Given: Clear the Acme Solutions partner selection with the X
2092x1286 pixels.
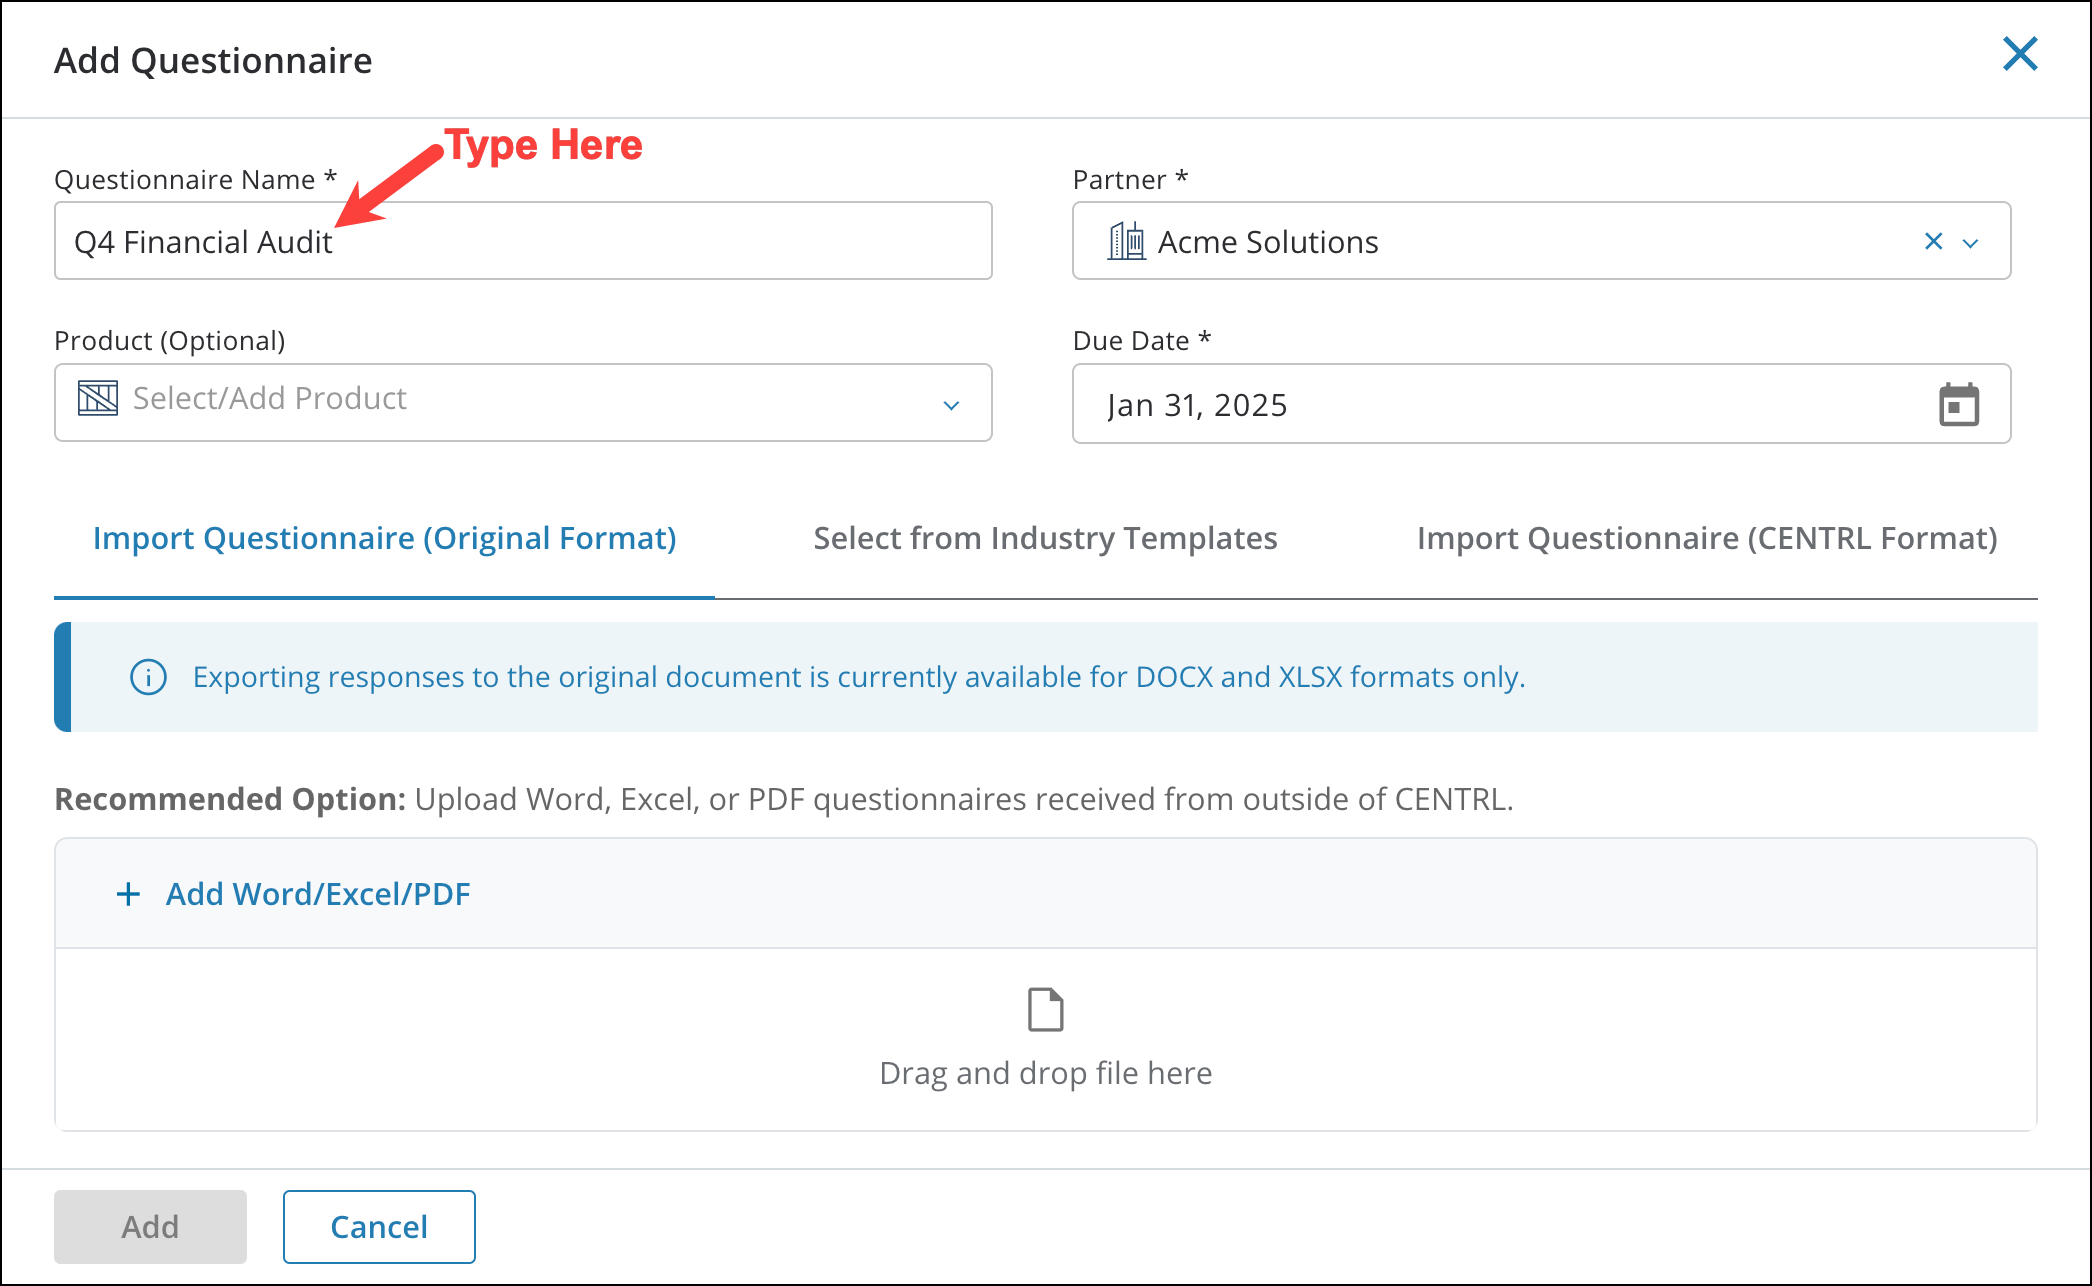Looking at the screenshot, I should 1929,241.
